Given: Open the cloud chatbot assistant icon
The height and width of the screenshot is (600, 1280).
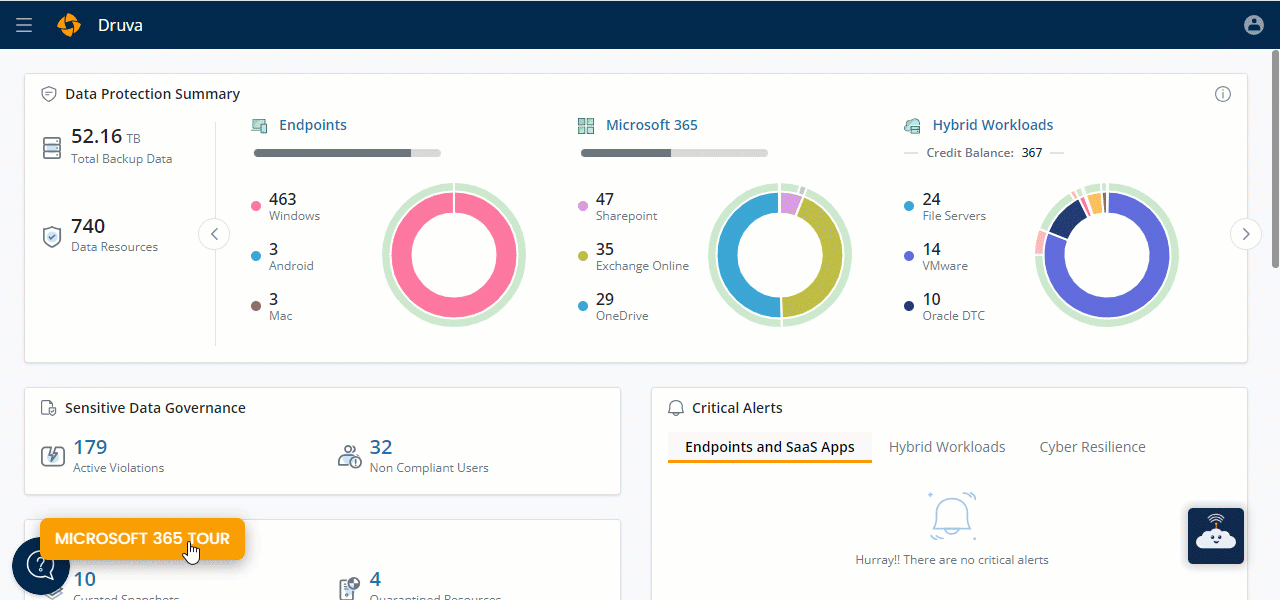Looking at the screenshot, I should (x=1215, y=536).
